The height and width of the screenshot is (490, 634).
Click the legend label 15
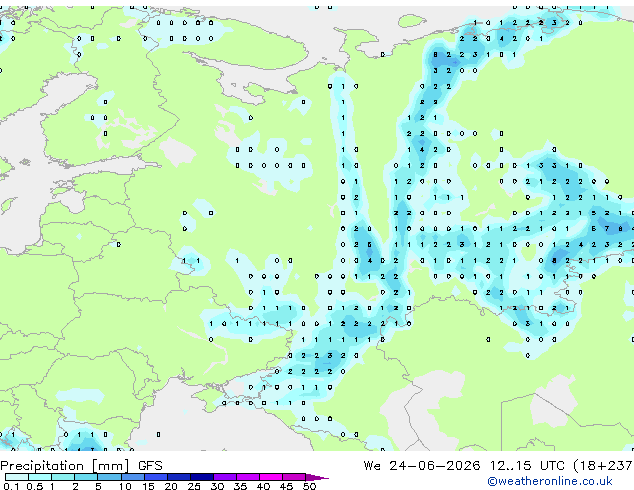point(148,486)
